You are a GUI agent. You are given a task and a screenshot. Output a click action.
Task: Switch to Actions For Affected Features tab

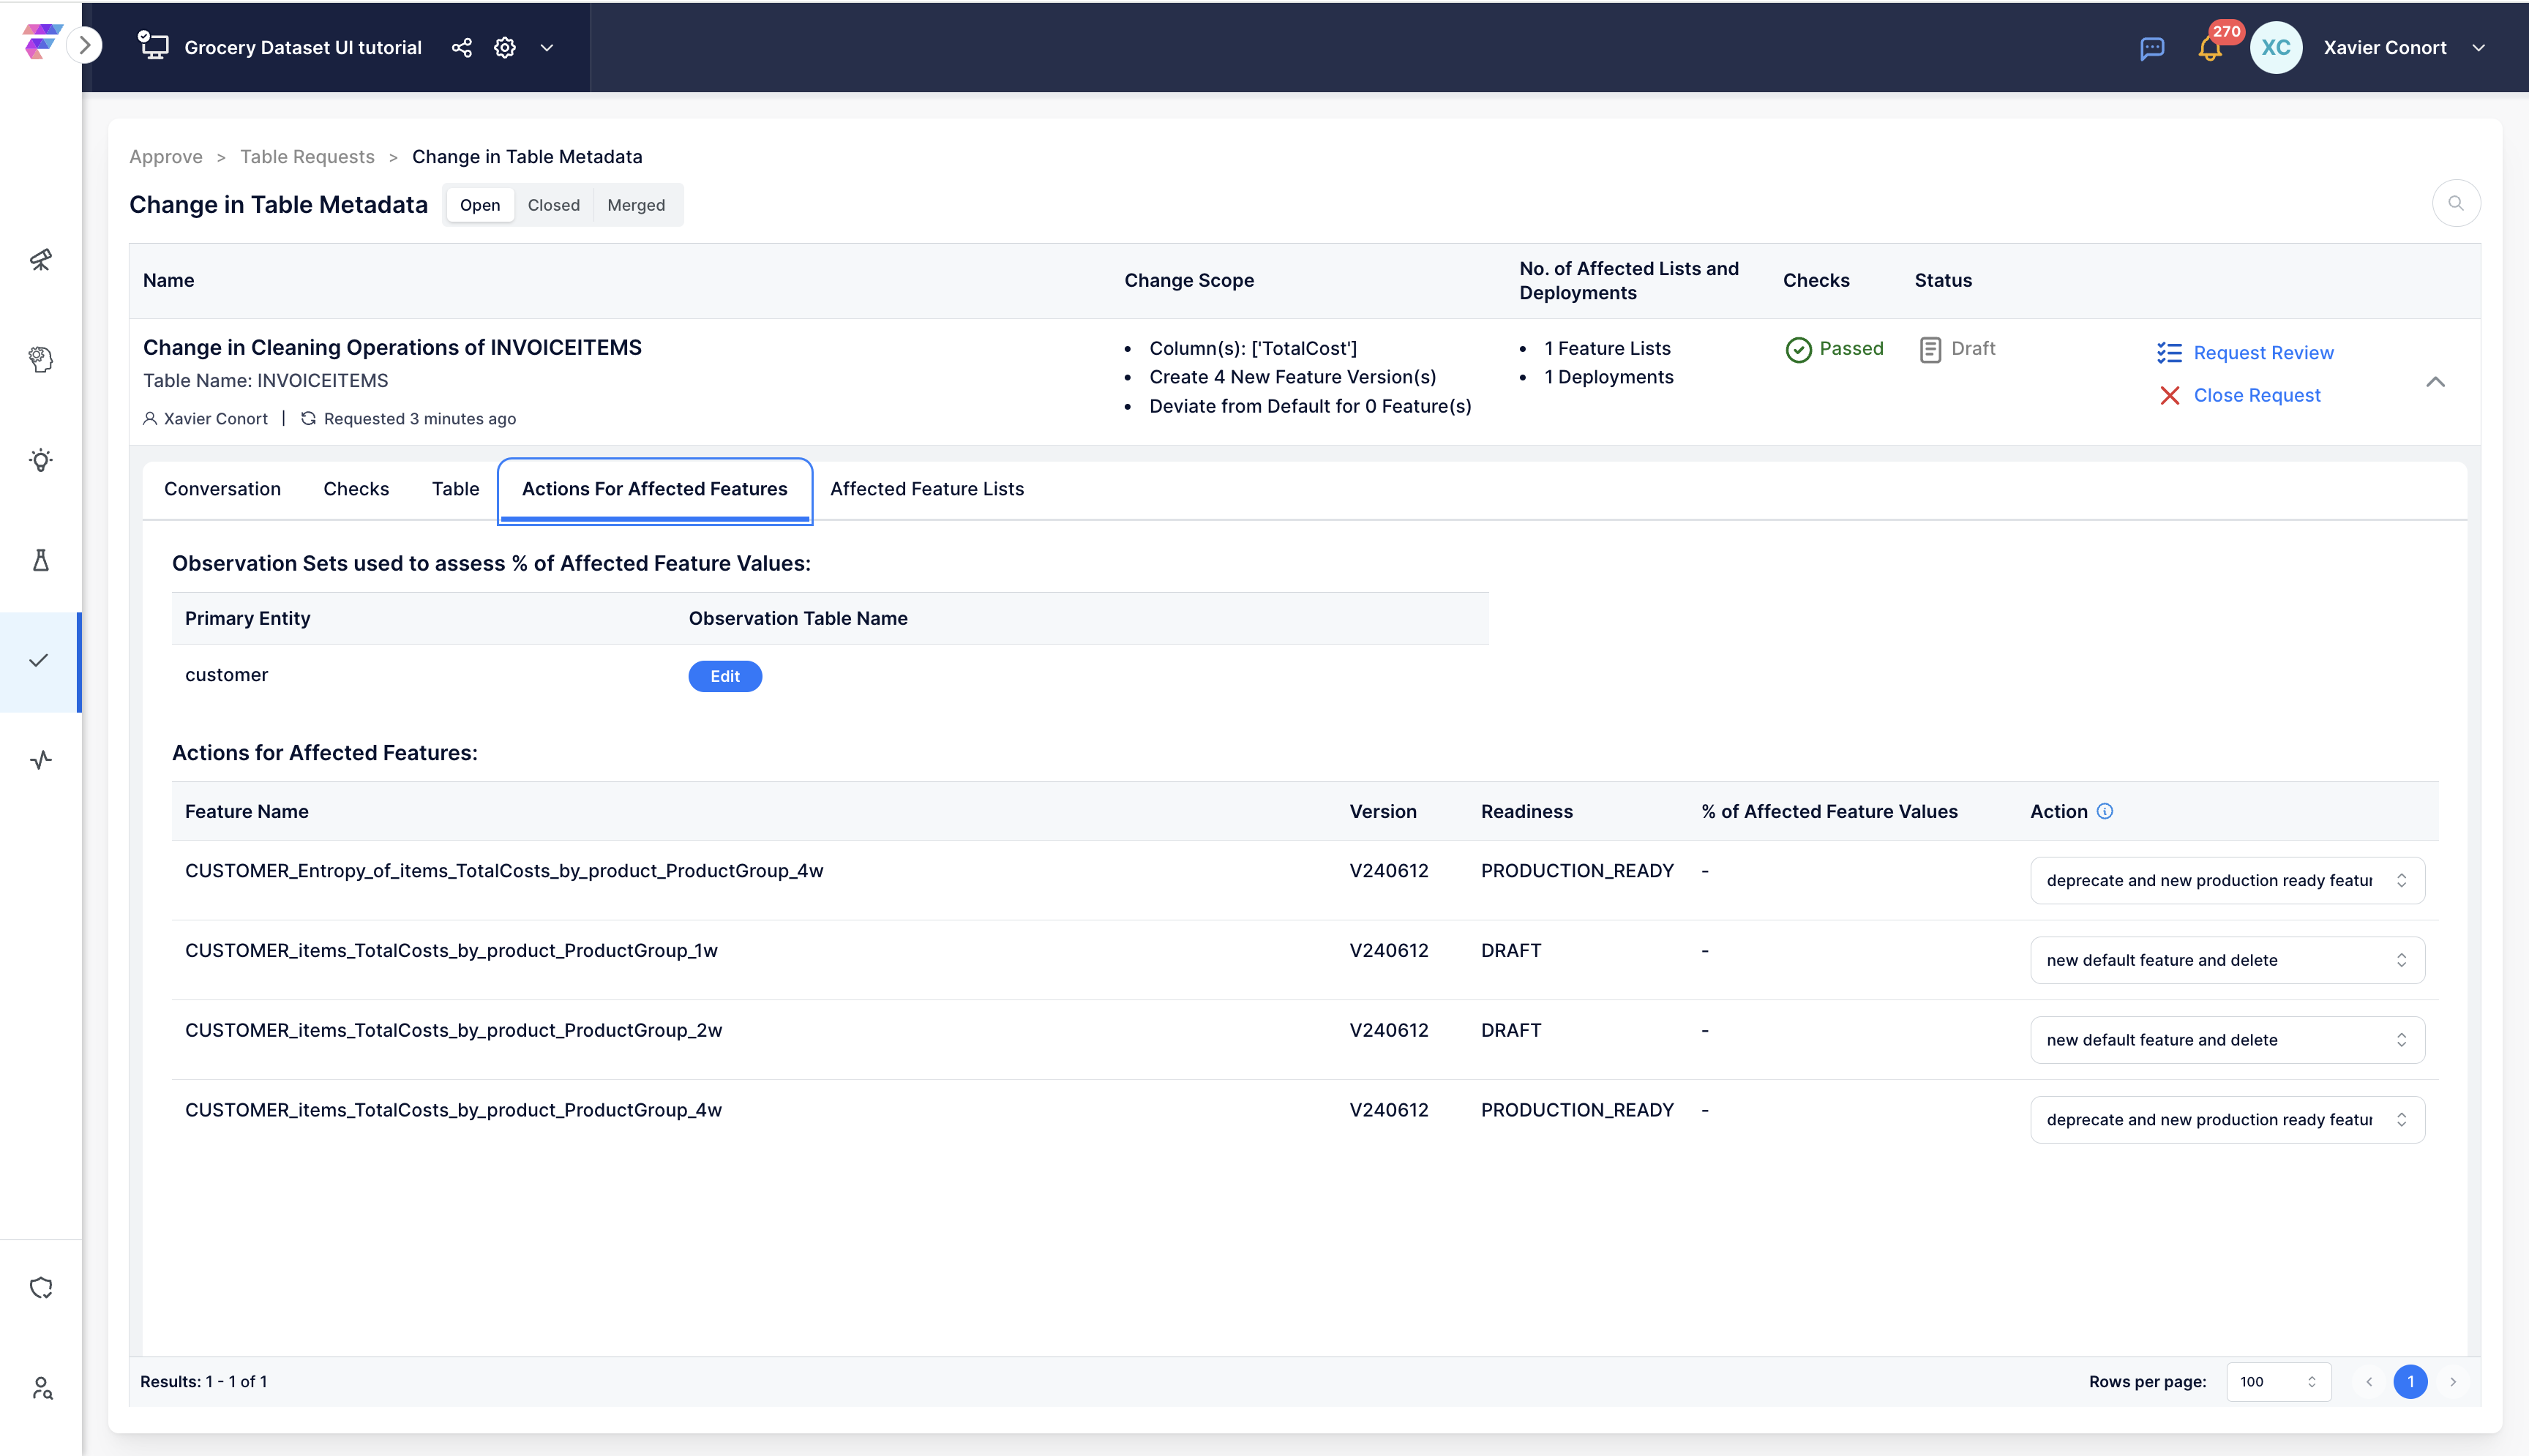tap(655, 489)
